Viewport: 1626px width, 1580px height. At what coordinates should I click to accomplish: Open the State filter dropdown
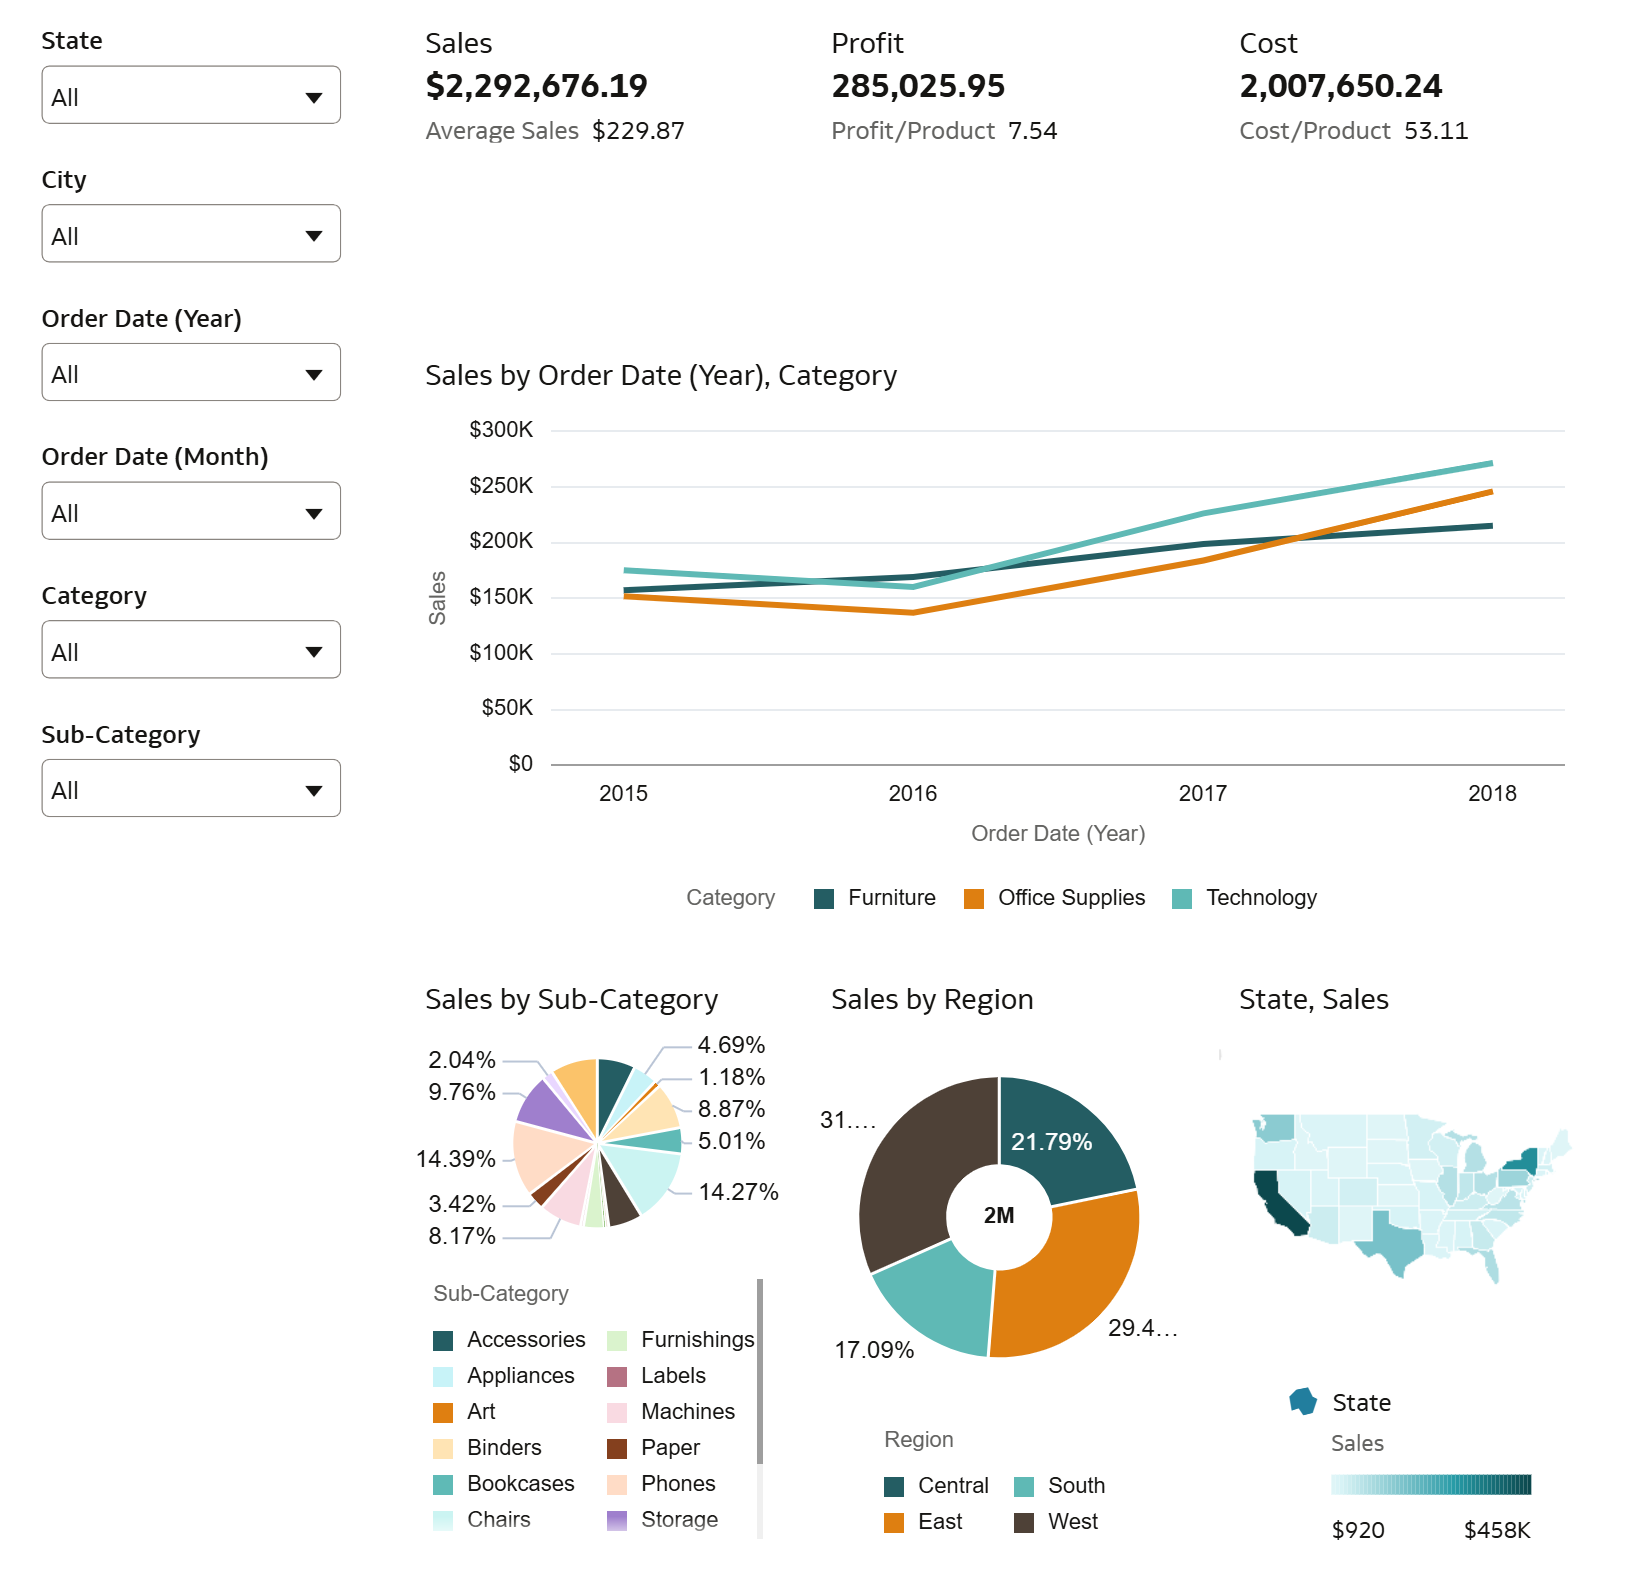click(191, 95)
